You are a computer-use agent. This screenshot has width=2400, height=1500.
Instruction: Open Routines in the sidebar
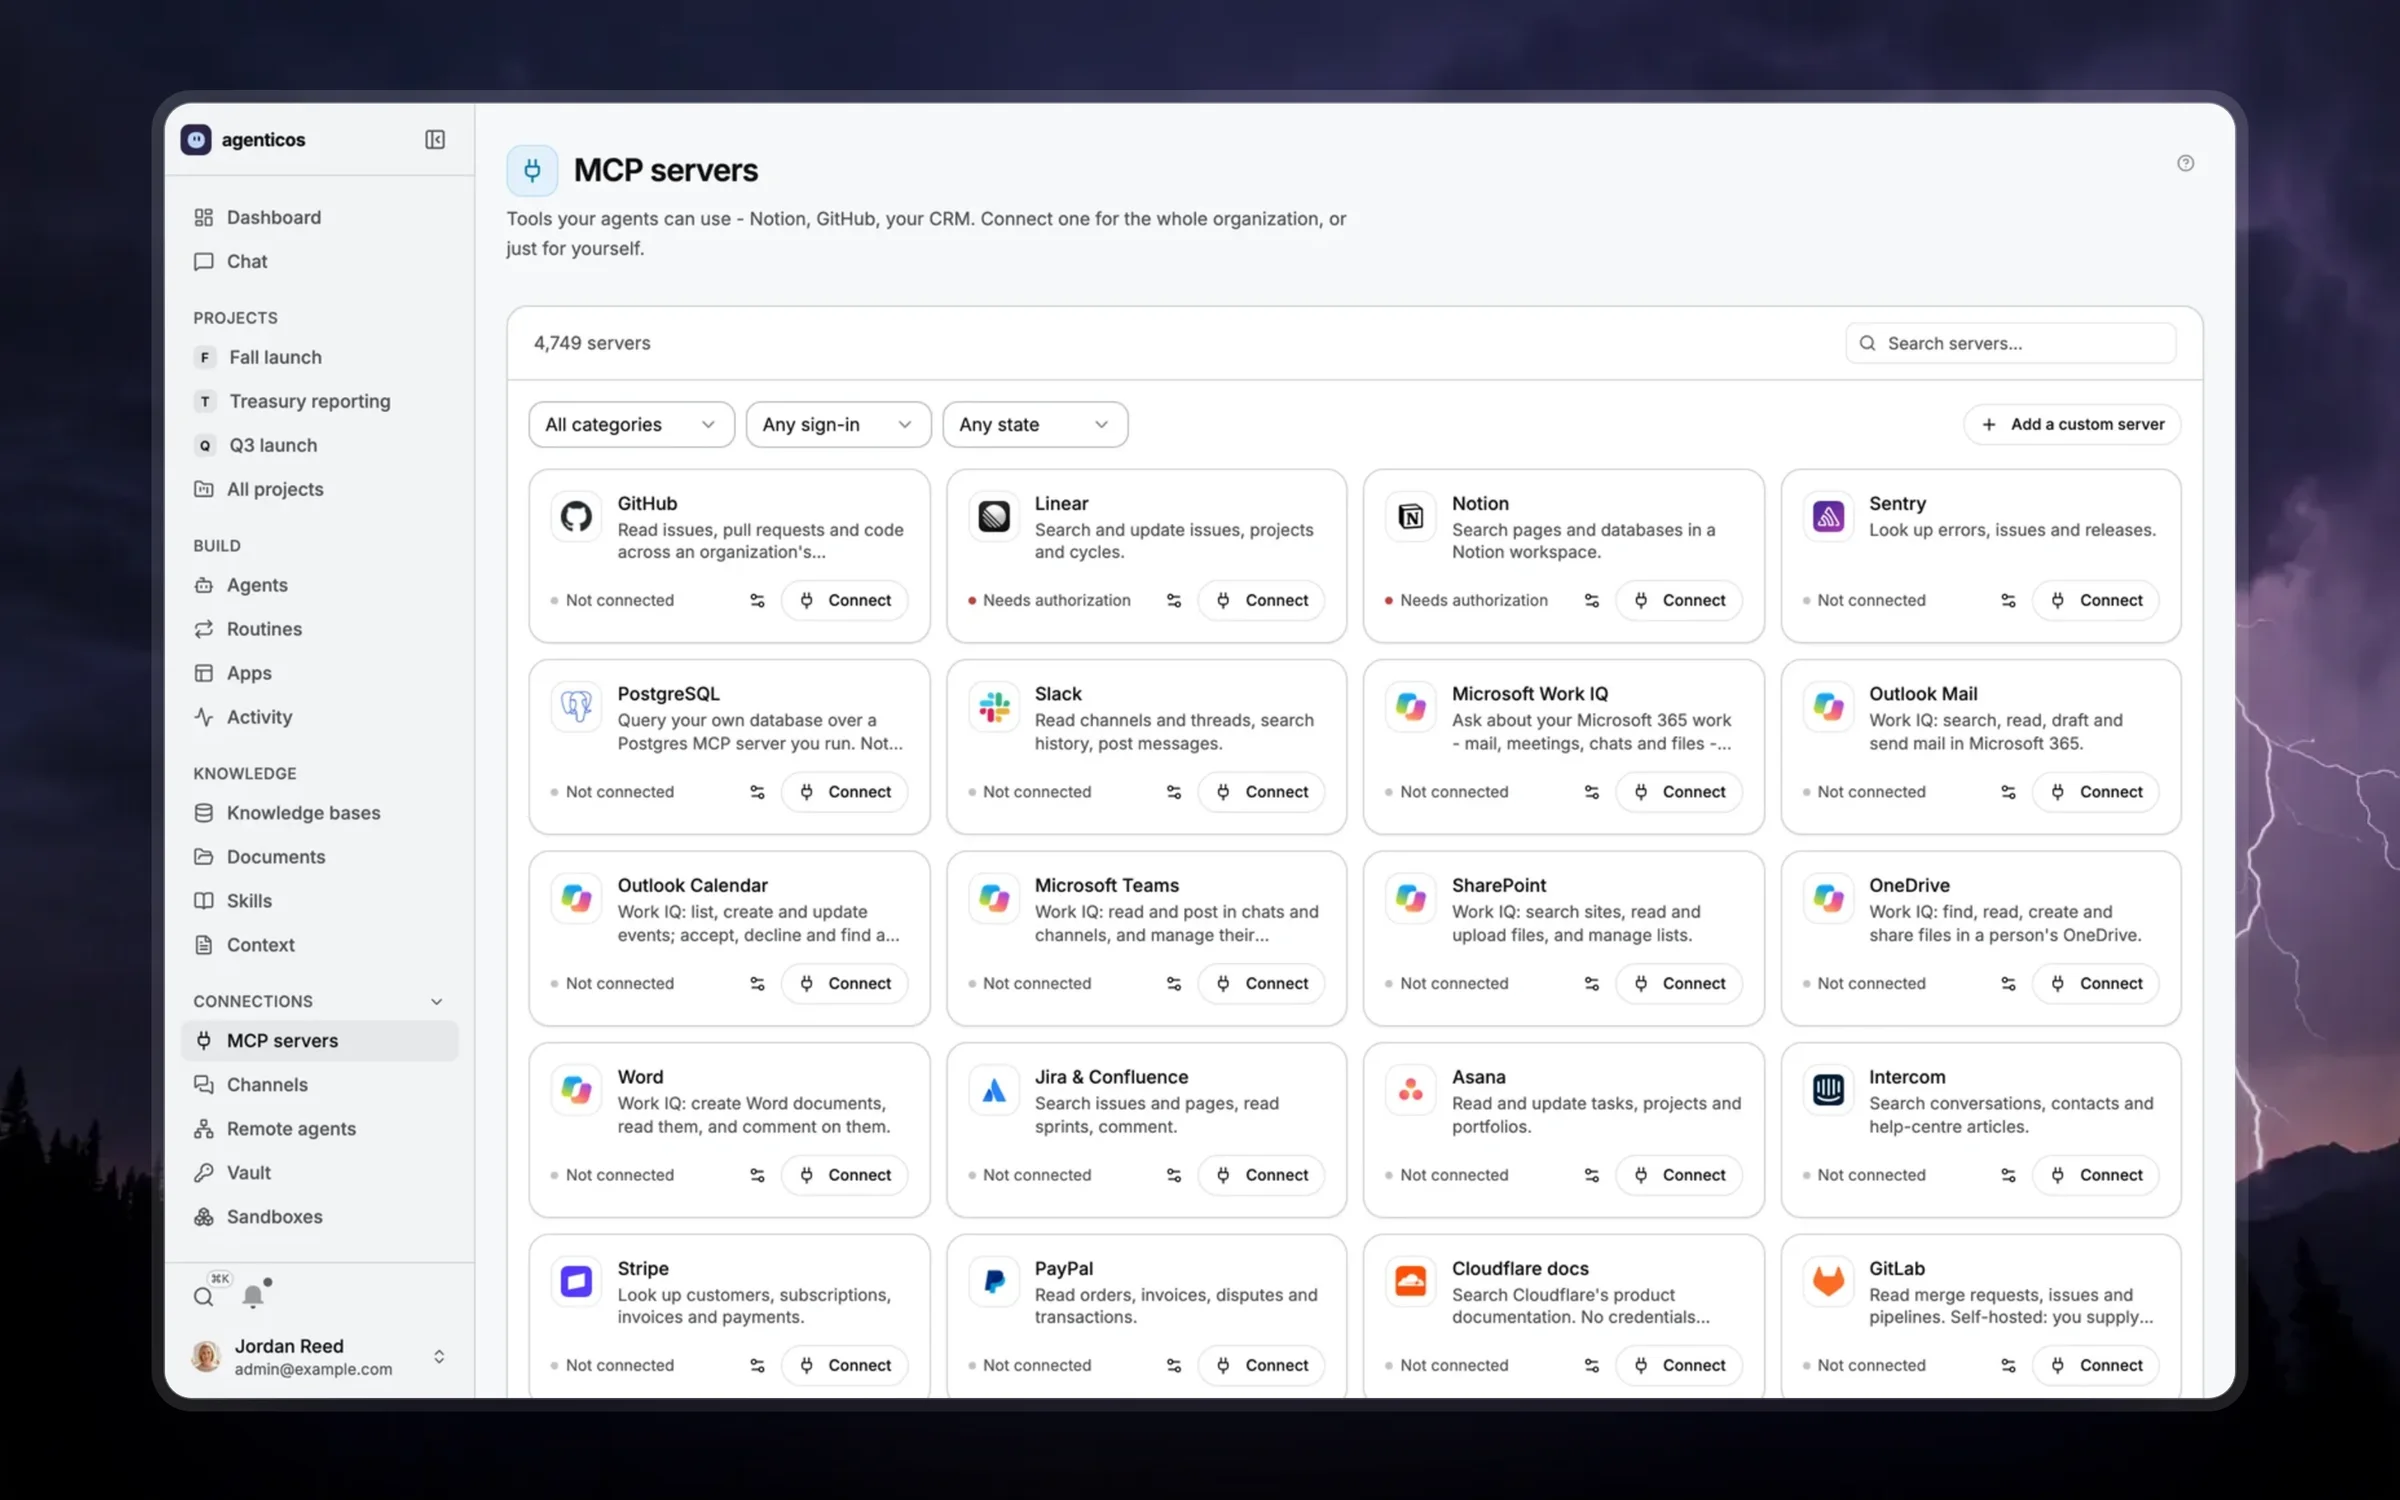[320, 629]
